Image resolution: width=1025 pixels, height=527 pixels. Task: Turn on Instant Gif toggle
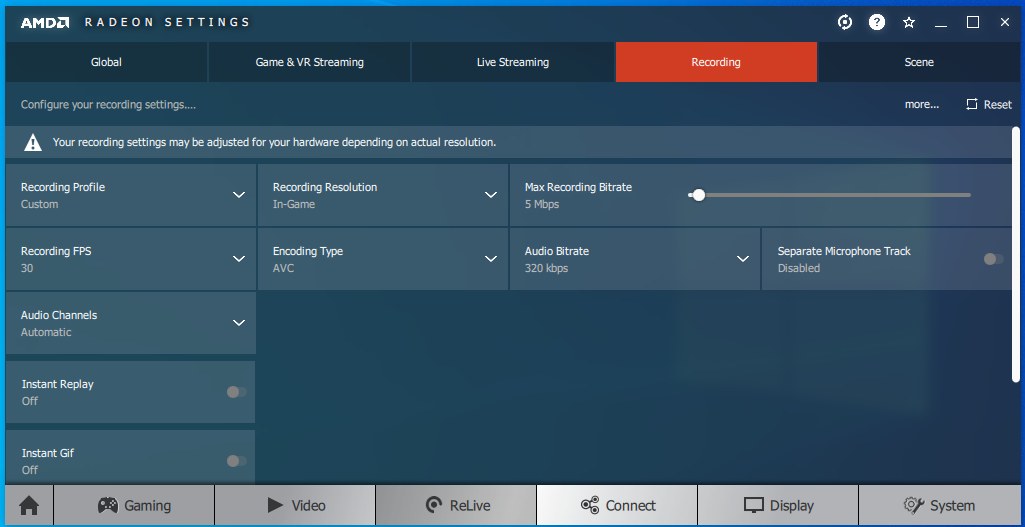click(236, 461)
